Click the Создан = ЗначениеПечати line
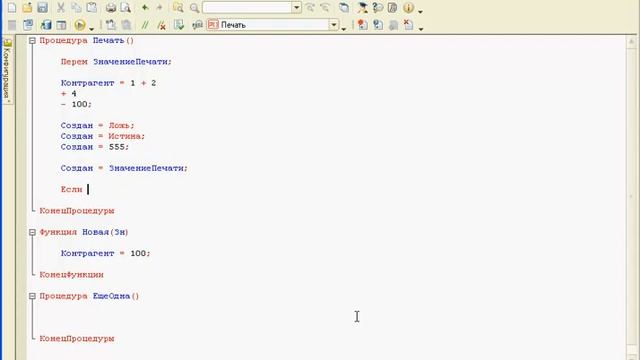640x360 pixels. pos(124,168)
